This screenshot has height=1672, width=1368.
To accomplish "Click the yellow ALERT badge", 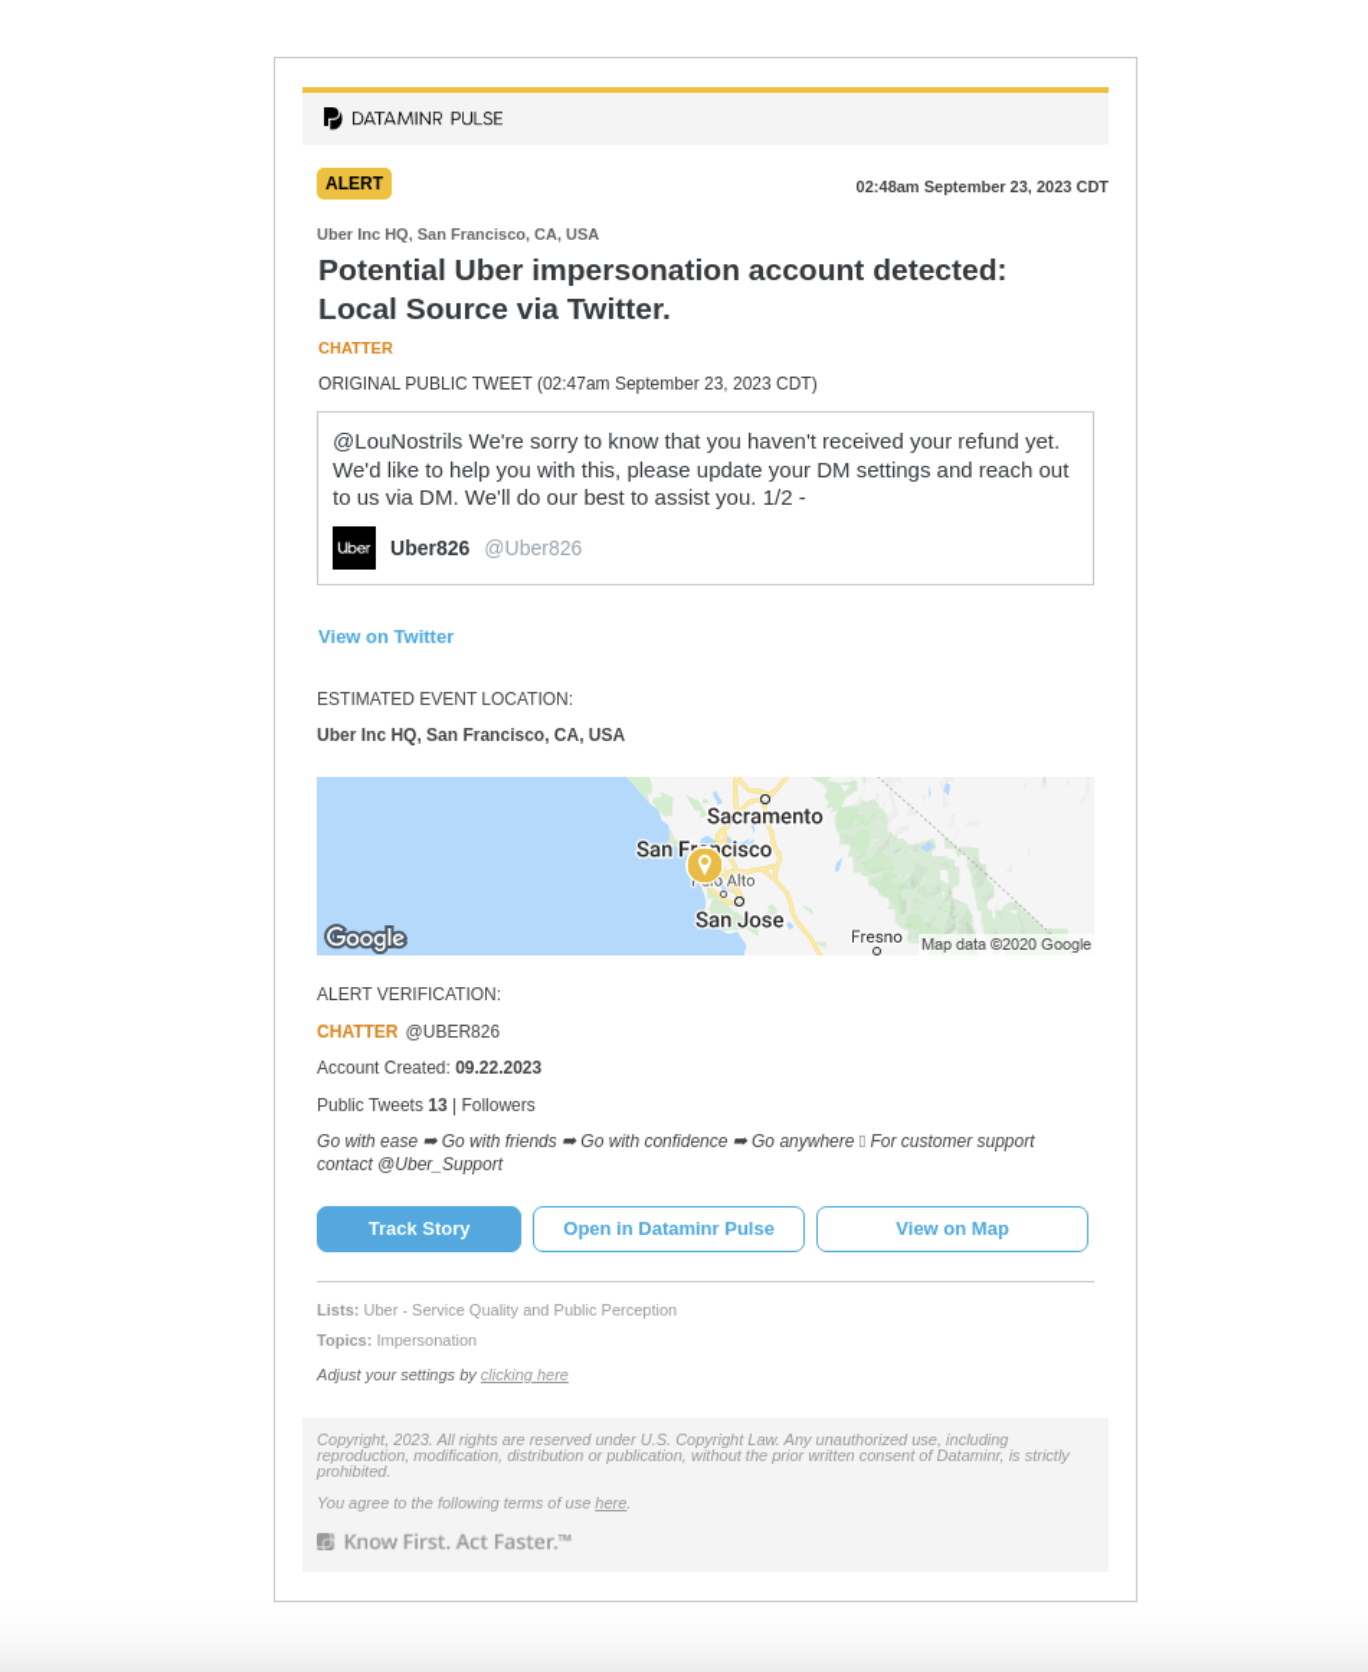I will coord(354,184).
